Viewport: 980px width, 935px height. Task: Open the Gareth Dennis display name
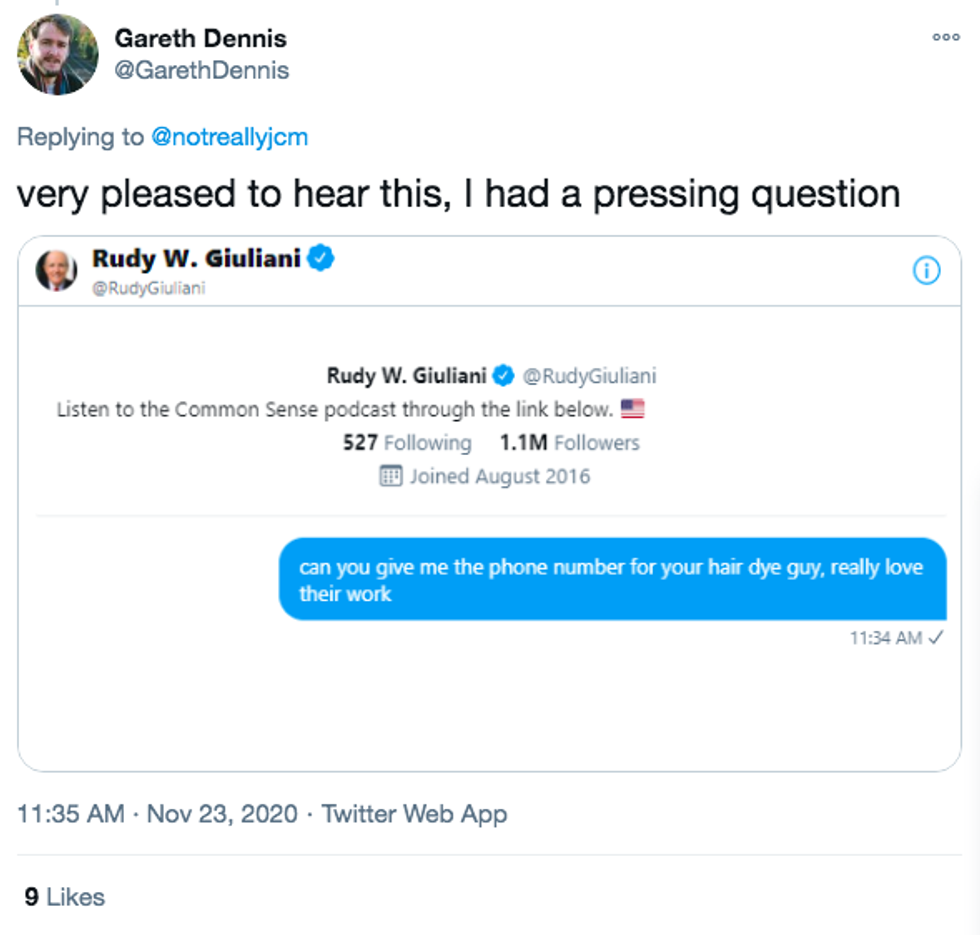(x=200, y=39)
